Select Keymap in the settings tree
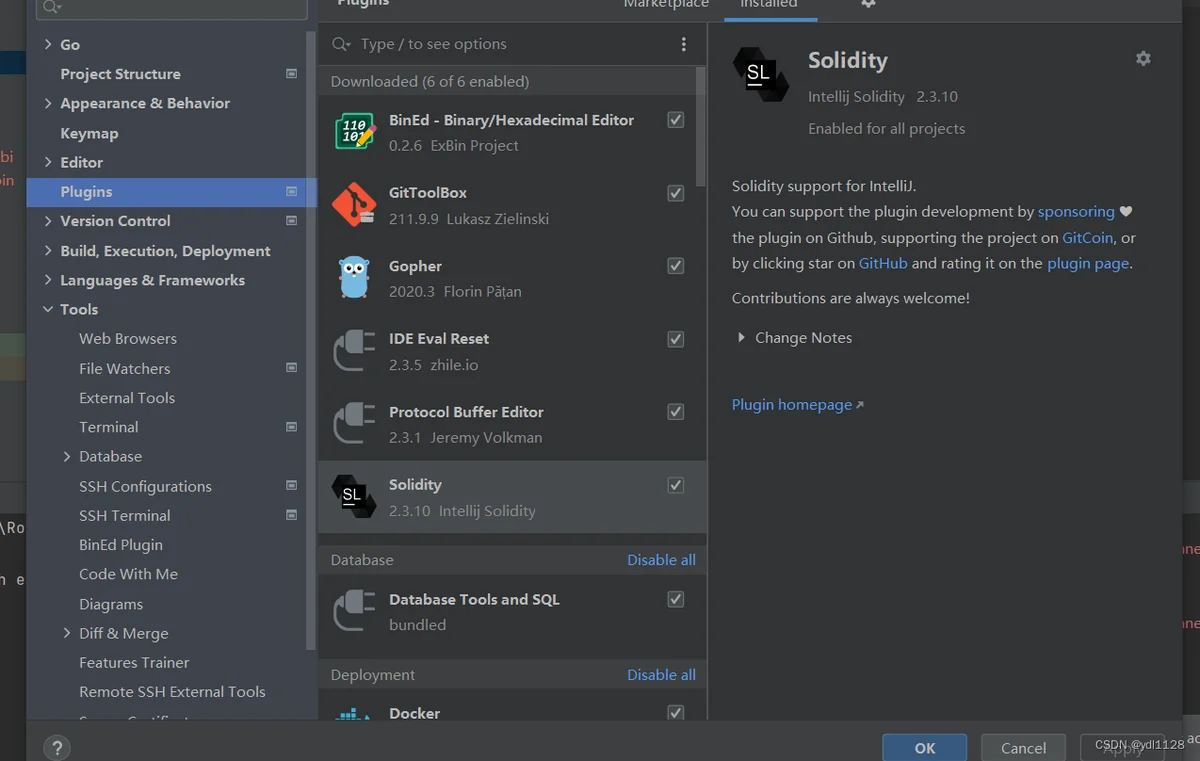This screenshot has width=1200, height=761. pyautogui.click(x=89, y=133)
